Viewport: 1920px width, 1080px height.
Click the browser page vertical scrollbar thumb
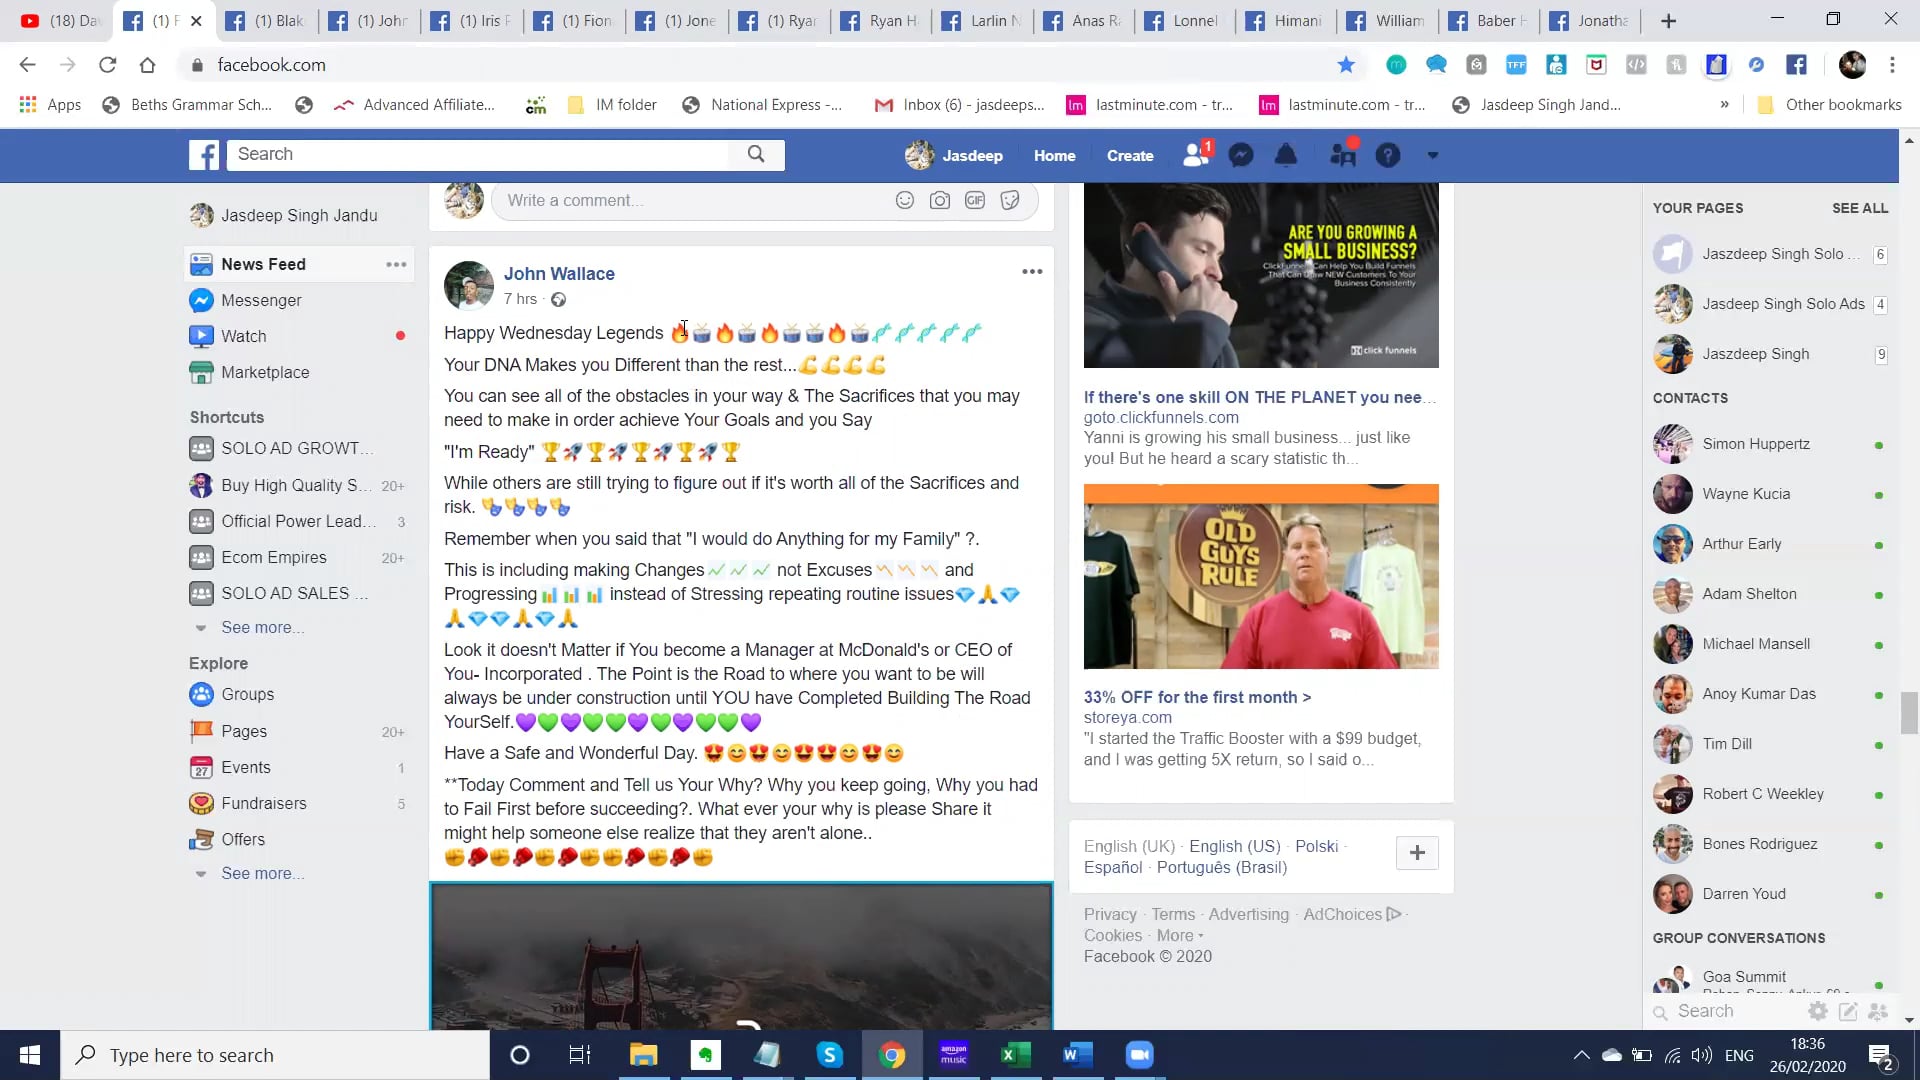tap(1909, 712)
